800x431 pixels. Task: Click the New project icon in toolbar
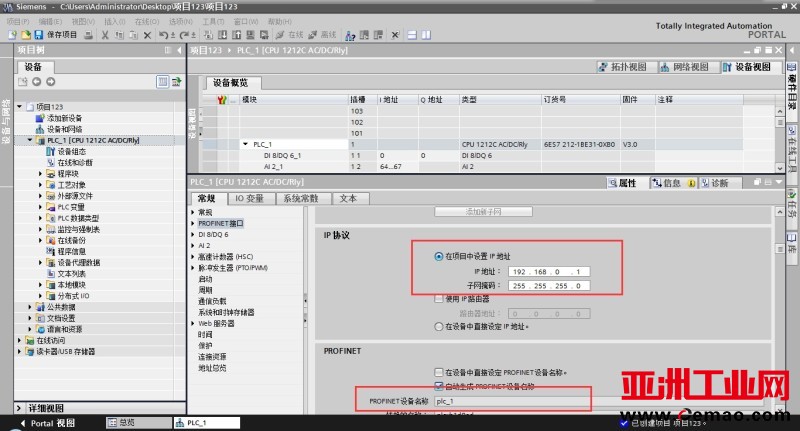[12, 35]
